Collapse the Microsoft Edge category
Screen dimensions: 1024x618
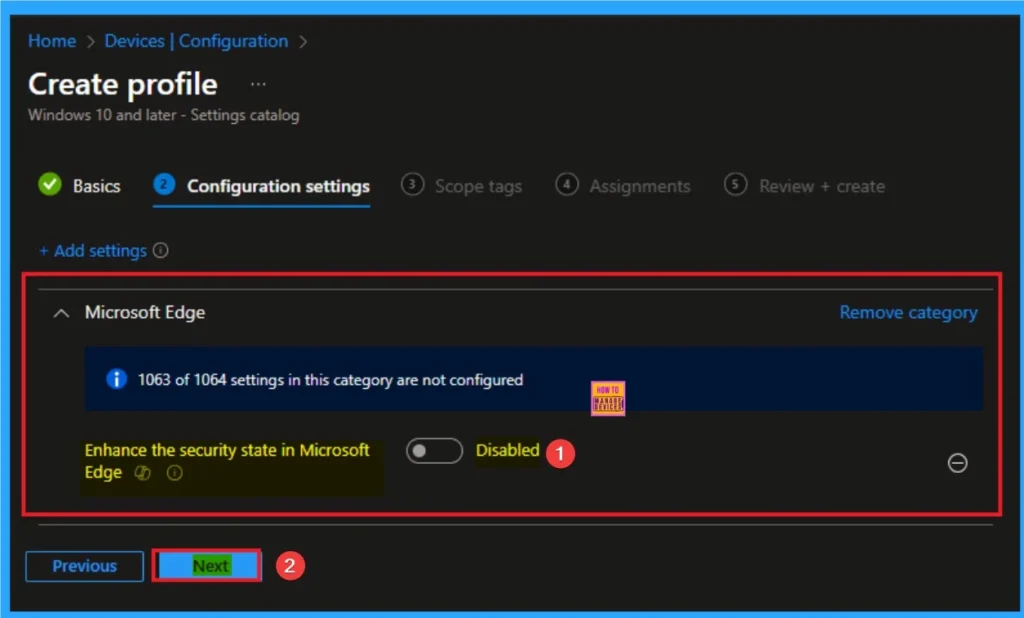(61, 313)
